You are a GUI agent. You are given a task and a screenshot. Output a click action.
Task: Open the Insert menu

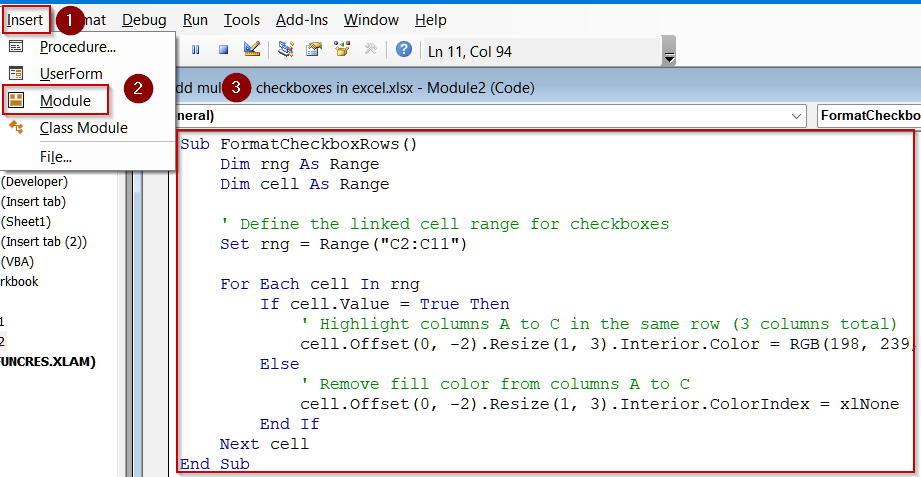click(x=25, y=20)
